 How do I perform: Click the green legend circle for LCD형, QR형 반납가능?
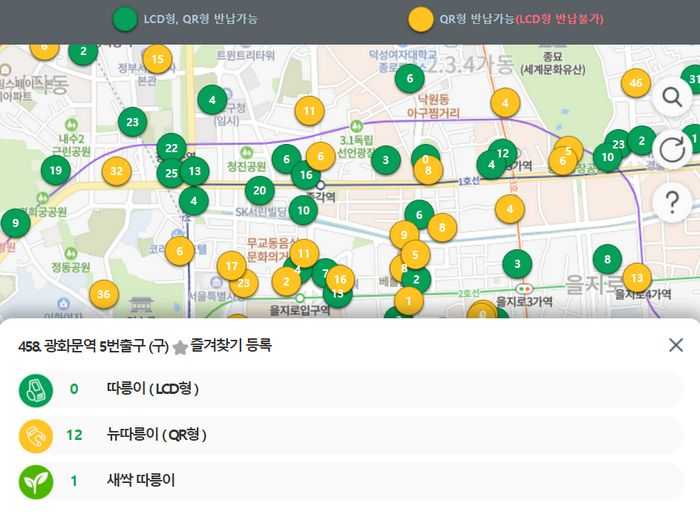coord(125,19)
